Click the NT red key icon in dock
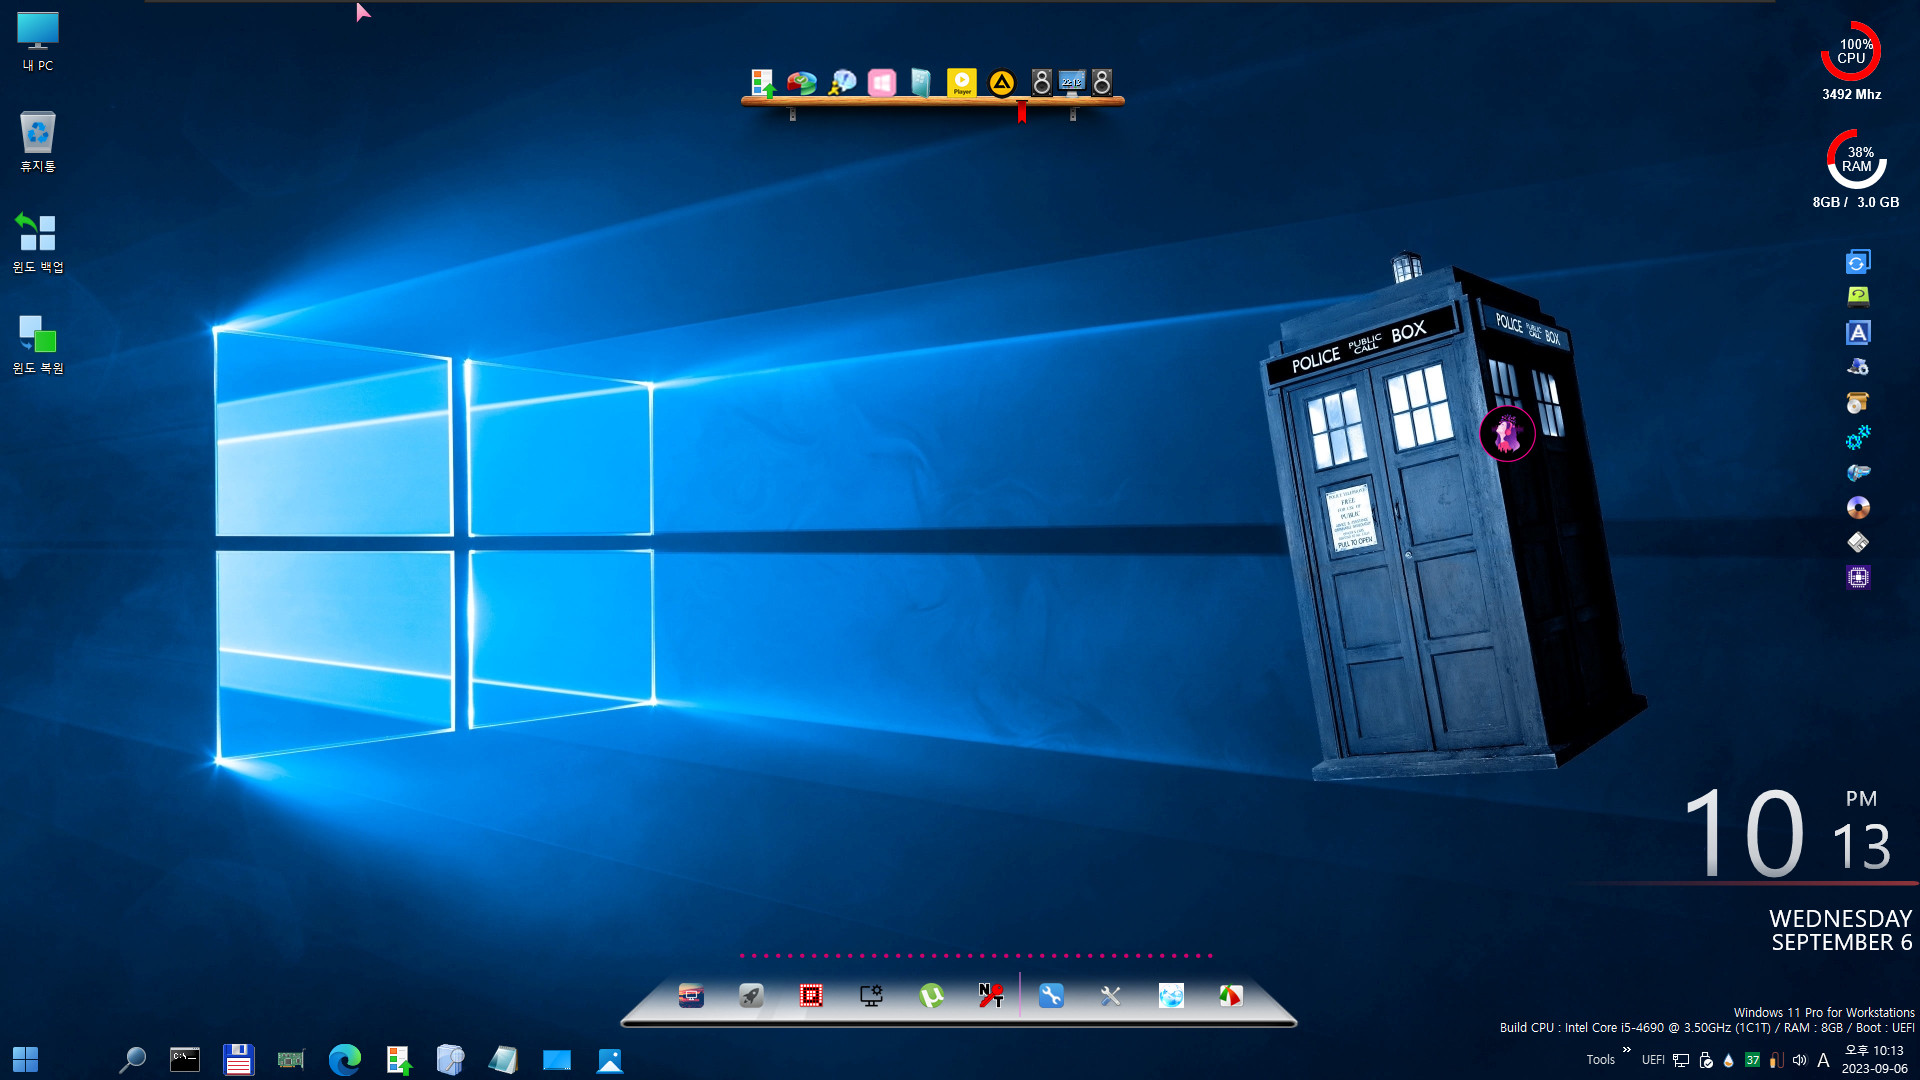Image resolution: width=1920 pixels, height=1080 pixels. click(991, 996)
